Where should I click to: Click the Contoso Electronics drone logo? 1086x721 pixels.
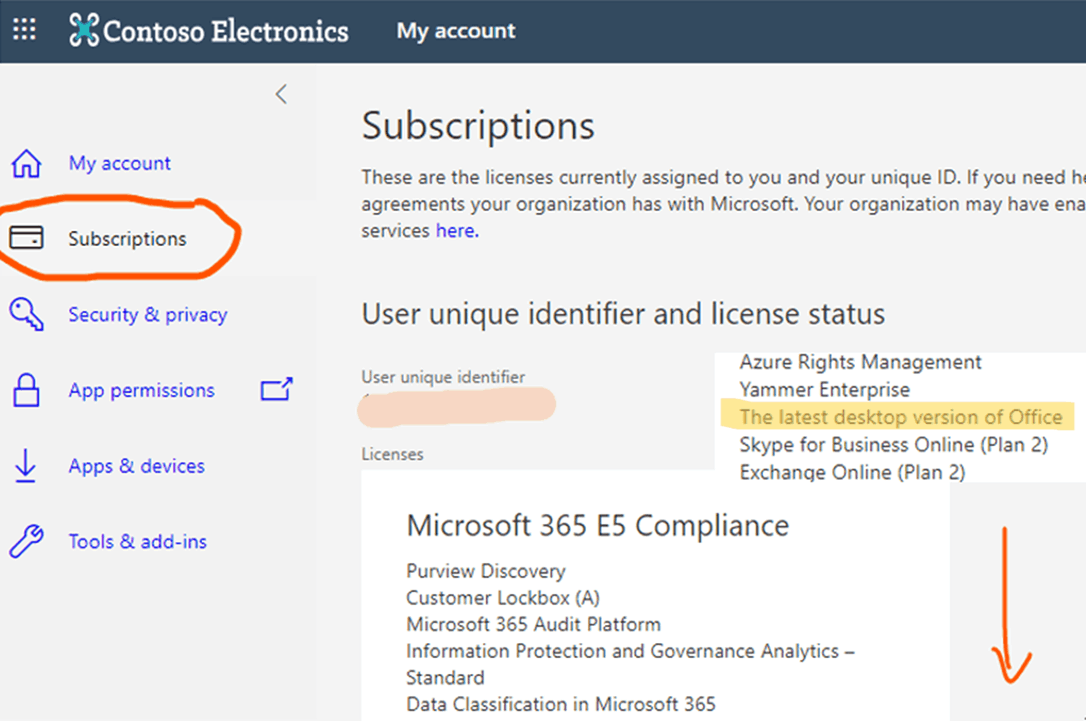click(84, 30)
